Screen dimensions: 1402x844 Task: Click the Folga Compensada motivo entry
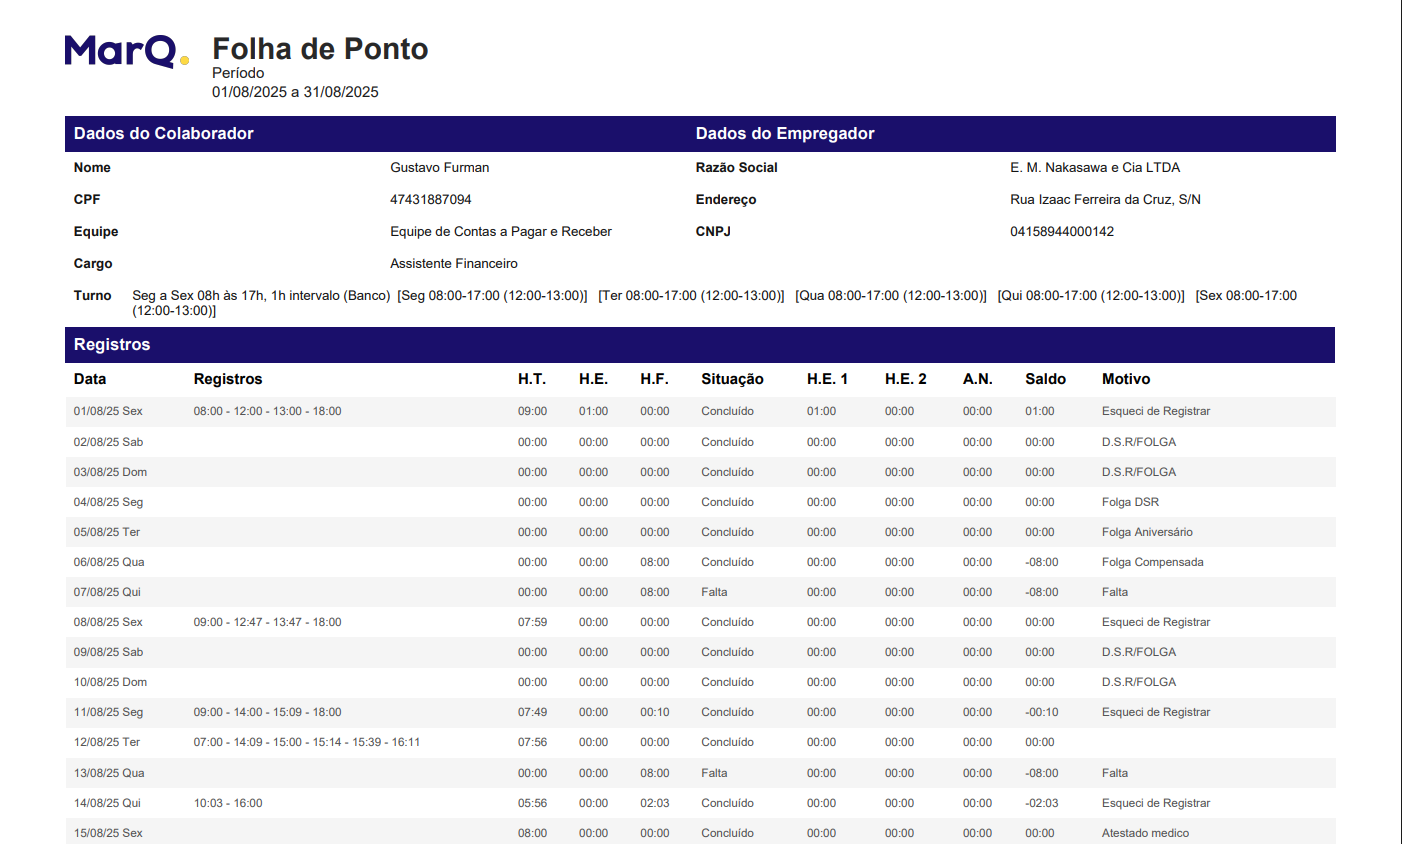click(1152, 563)
